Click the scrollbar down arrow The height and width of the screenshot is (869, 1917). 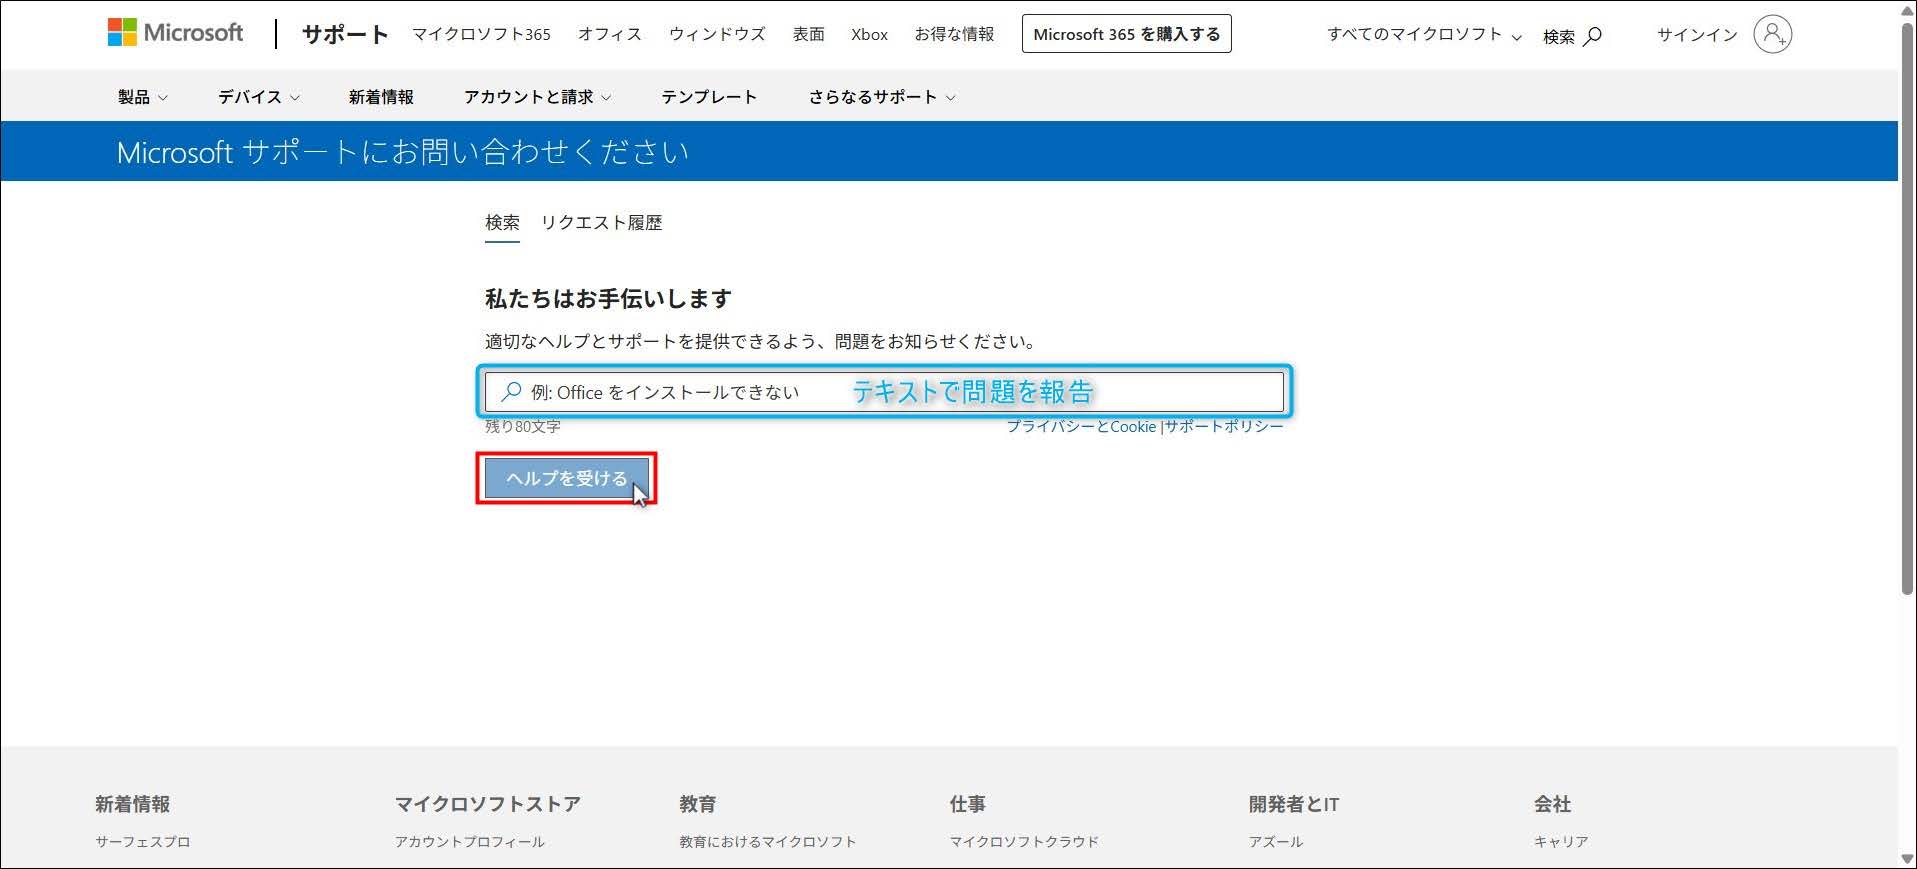(1907, 859)
